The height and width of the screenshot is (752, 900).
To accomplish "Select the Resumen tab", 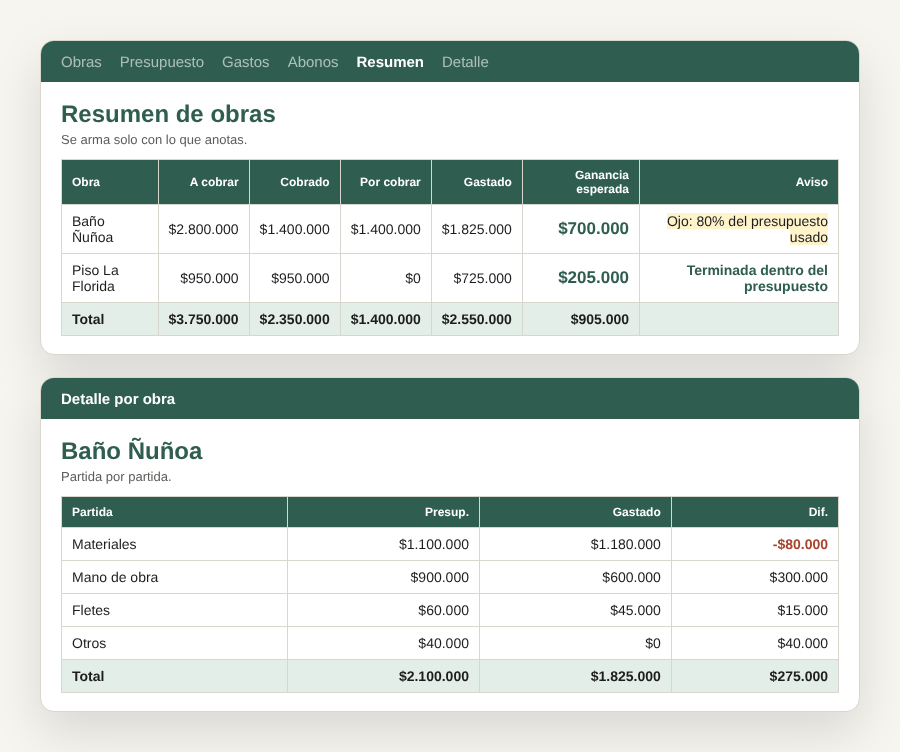I will 390,62.
